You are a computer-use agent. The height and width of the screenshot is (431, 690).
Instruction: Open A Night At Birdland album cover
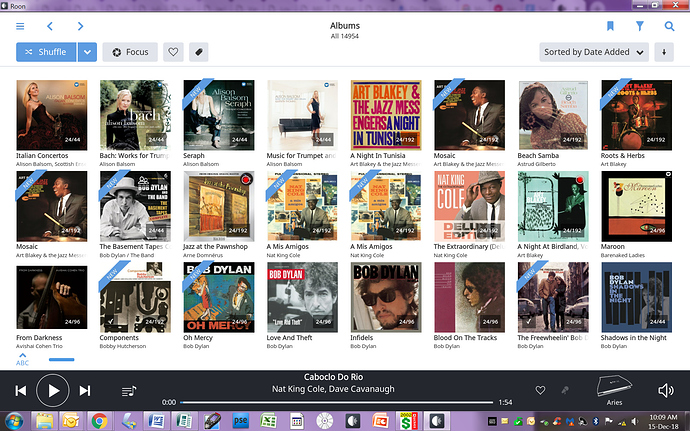[x=553, y=206]
